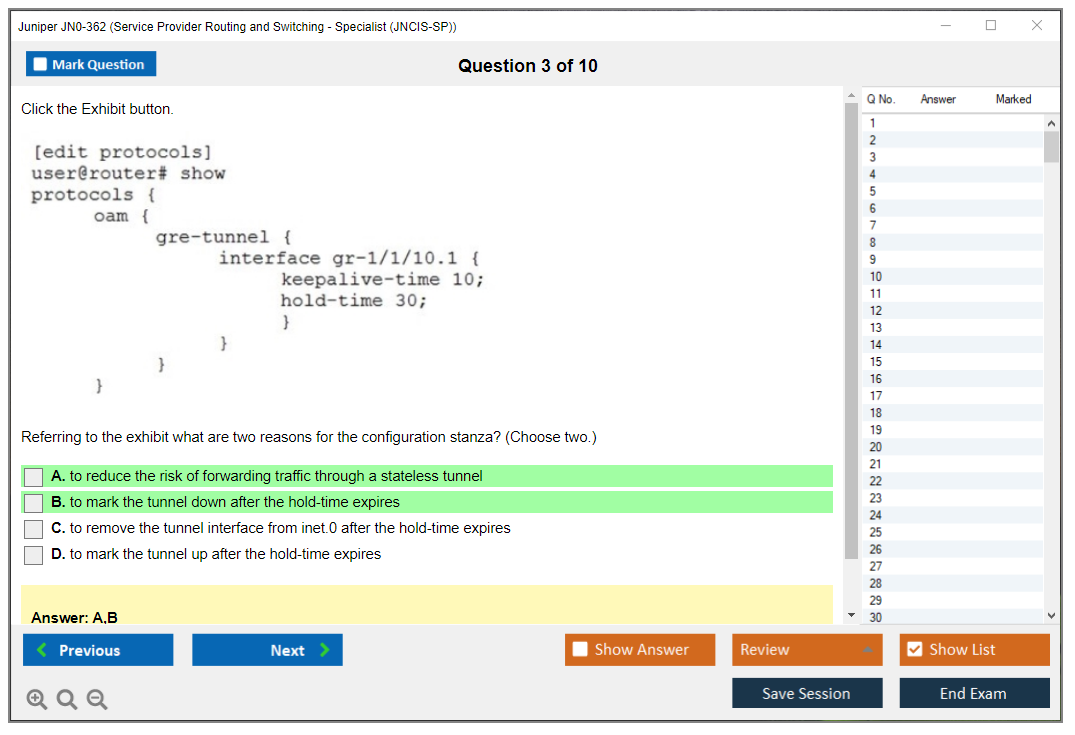Select question 10 in the list
1075x735 pixels.
876,276
